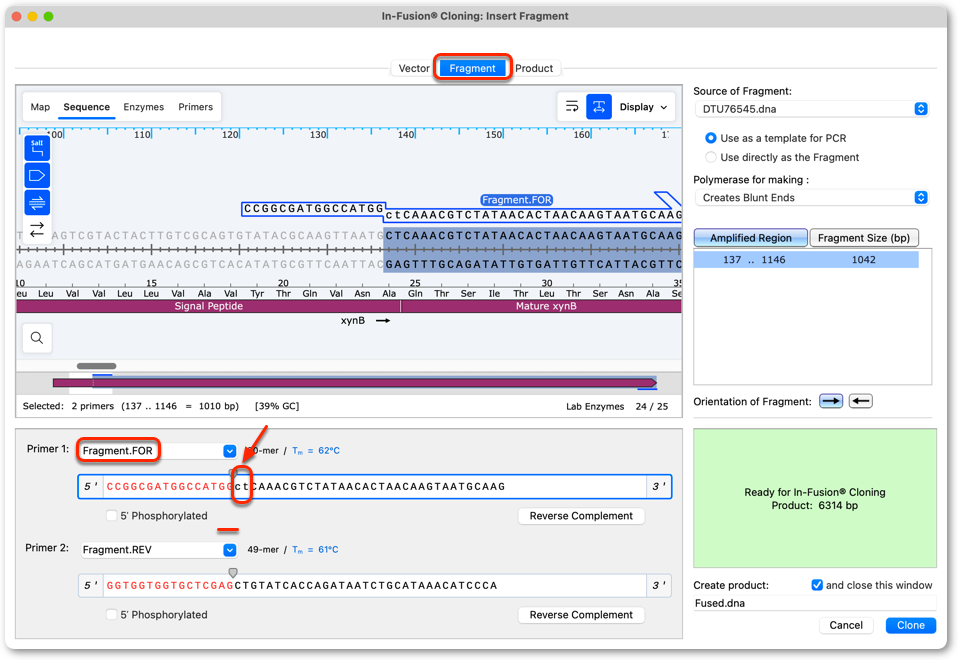The image size is (958, 660).
Task: Click the Primer 1 name field Fragment.FOR
Action: click(x=152, y=451)
